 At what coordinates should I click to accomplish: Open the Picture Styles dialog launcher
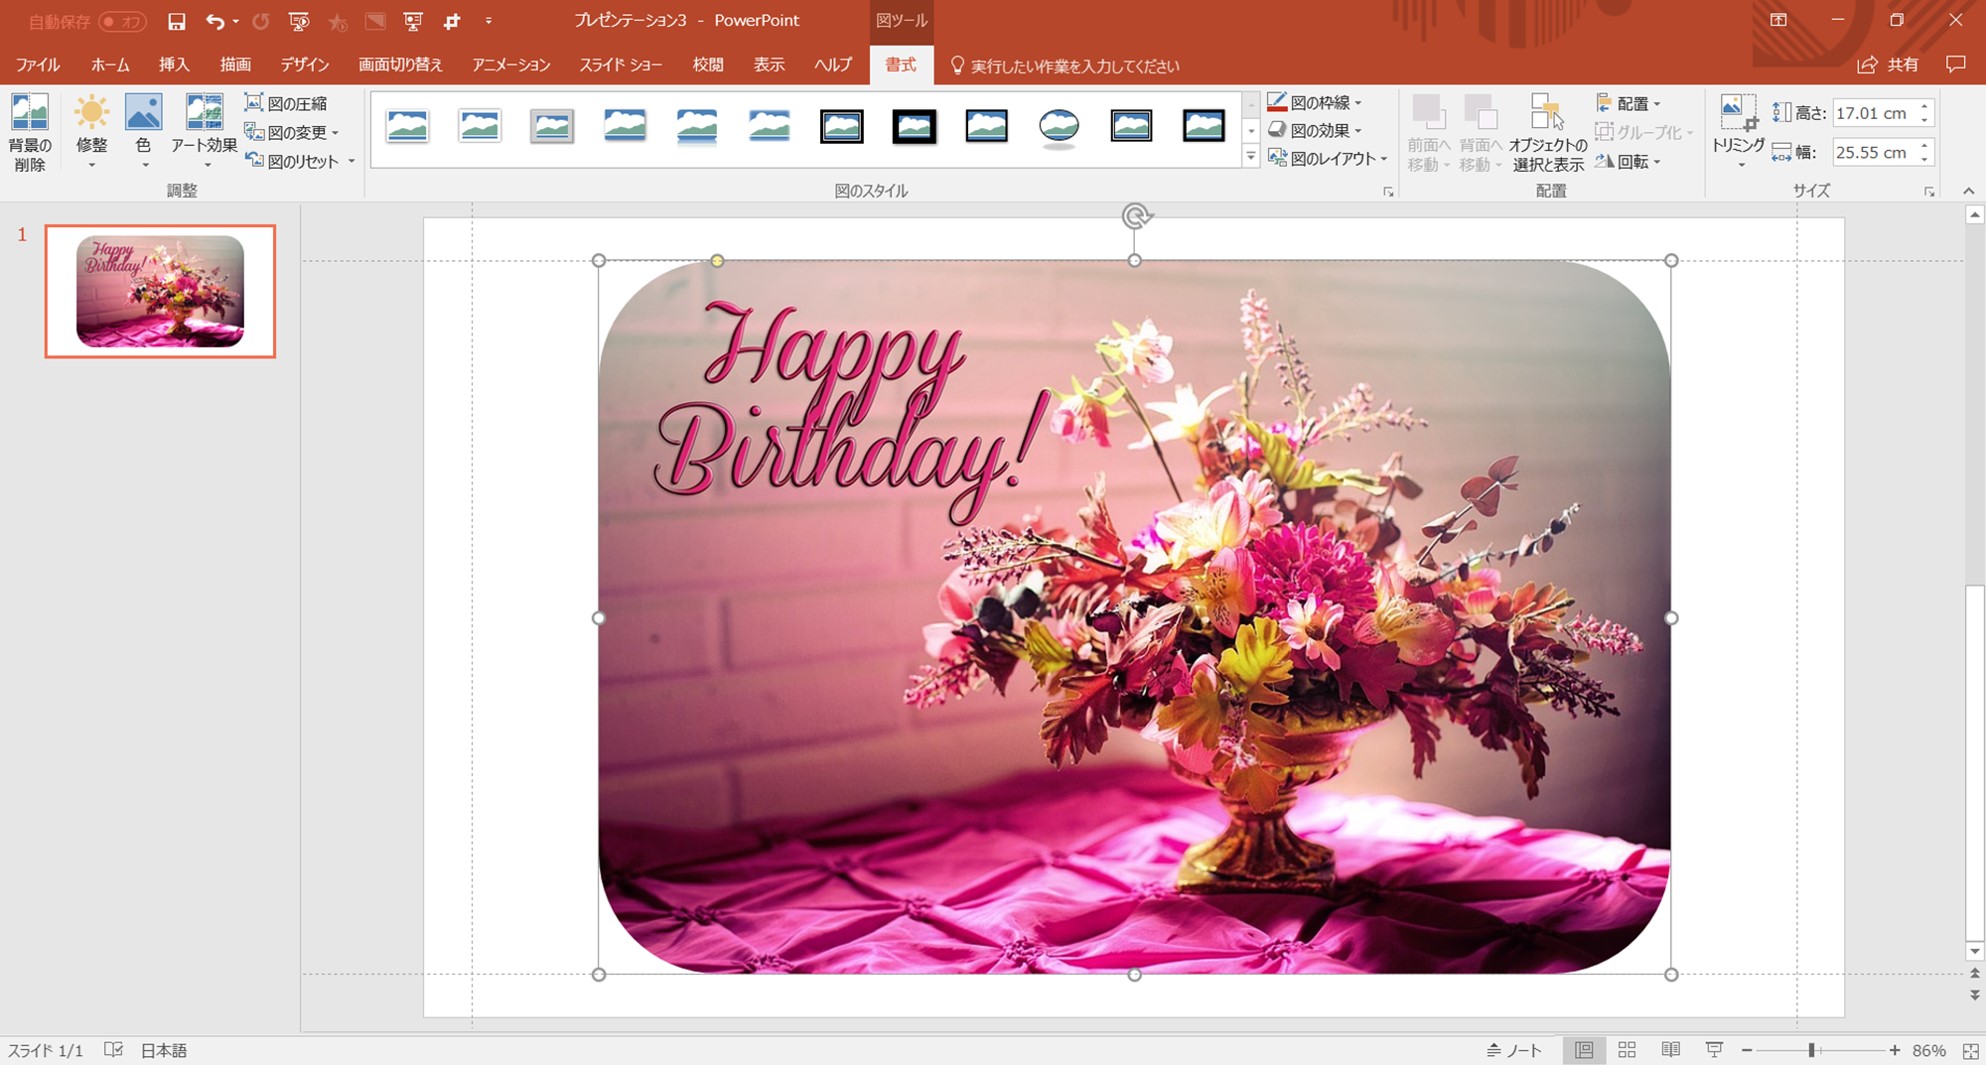(x=1388, y=191)
